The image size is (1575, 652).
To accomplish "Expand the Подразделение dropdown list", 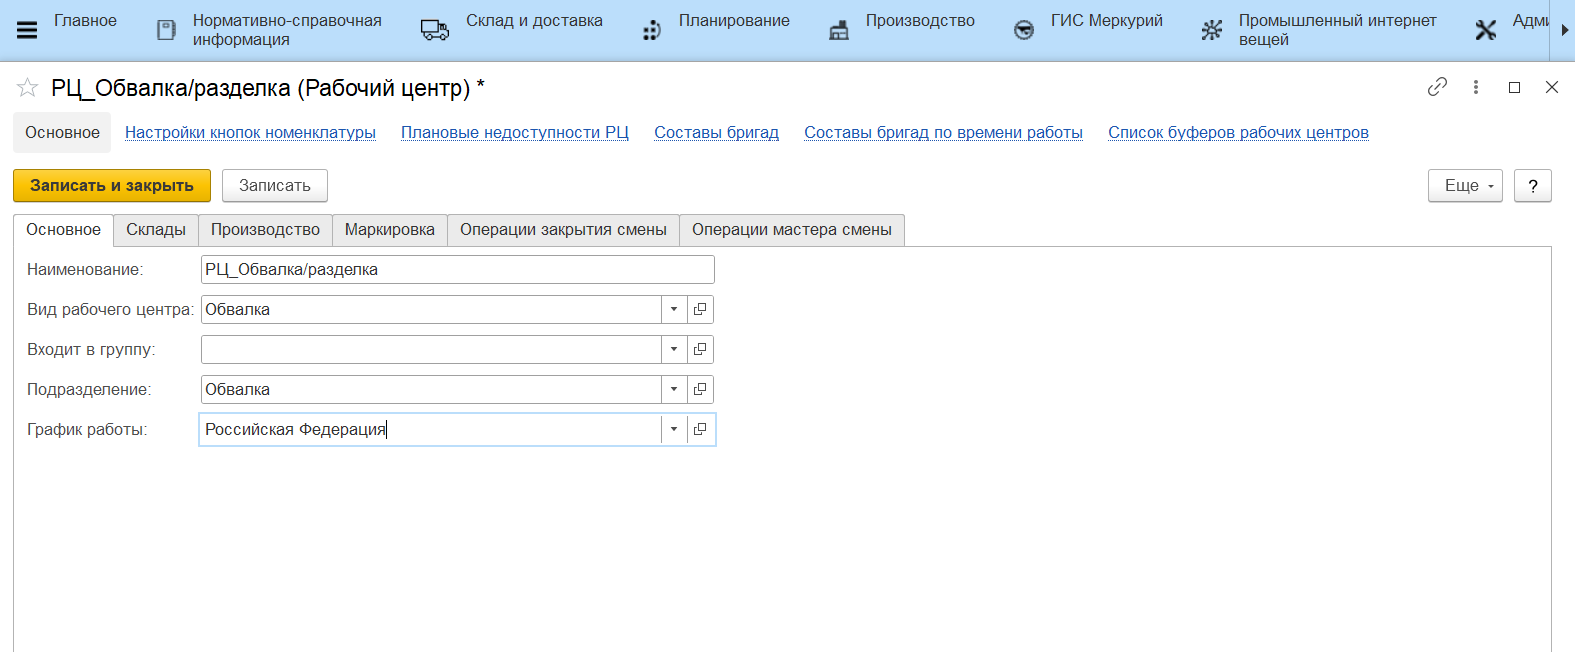I will pyautogui.click(x=674, y=389).
